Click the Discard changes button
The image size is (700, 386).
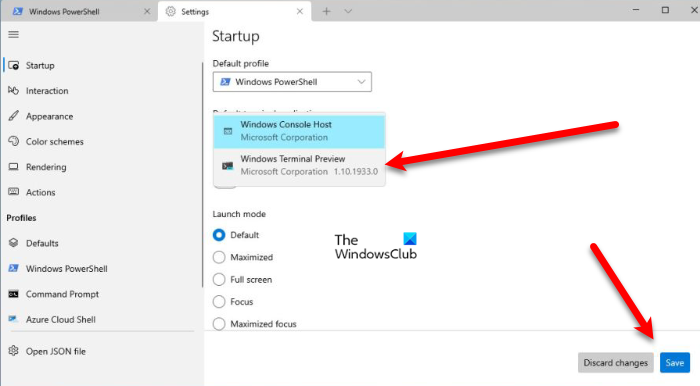(616, 363)
